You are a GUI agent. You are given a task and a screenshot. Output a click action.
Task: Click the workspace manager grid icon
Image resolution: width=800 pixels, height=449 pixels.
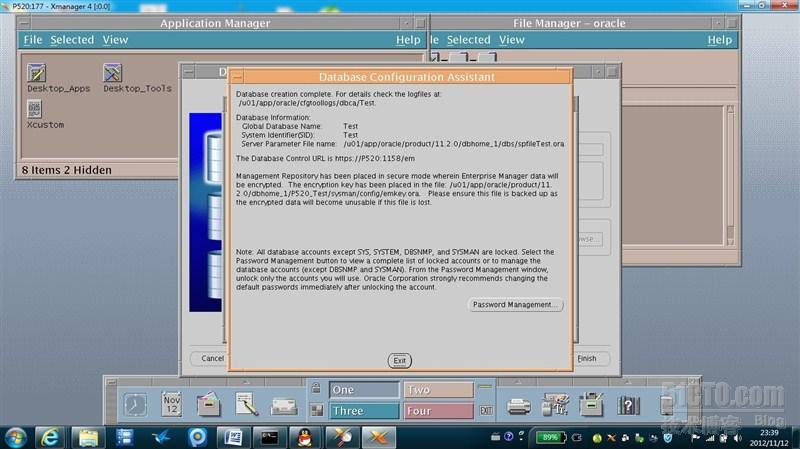click(317, 410)
